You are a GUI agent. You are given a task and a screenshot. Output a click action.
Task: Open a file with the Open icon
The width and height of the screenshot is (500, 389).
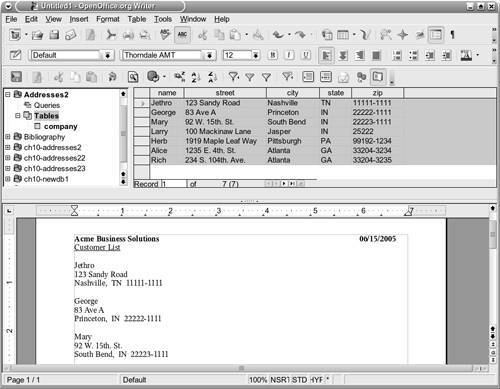point(37,35)
